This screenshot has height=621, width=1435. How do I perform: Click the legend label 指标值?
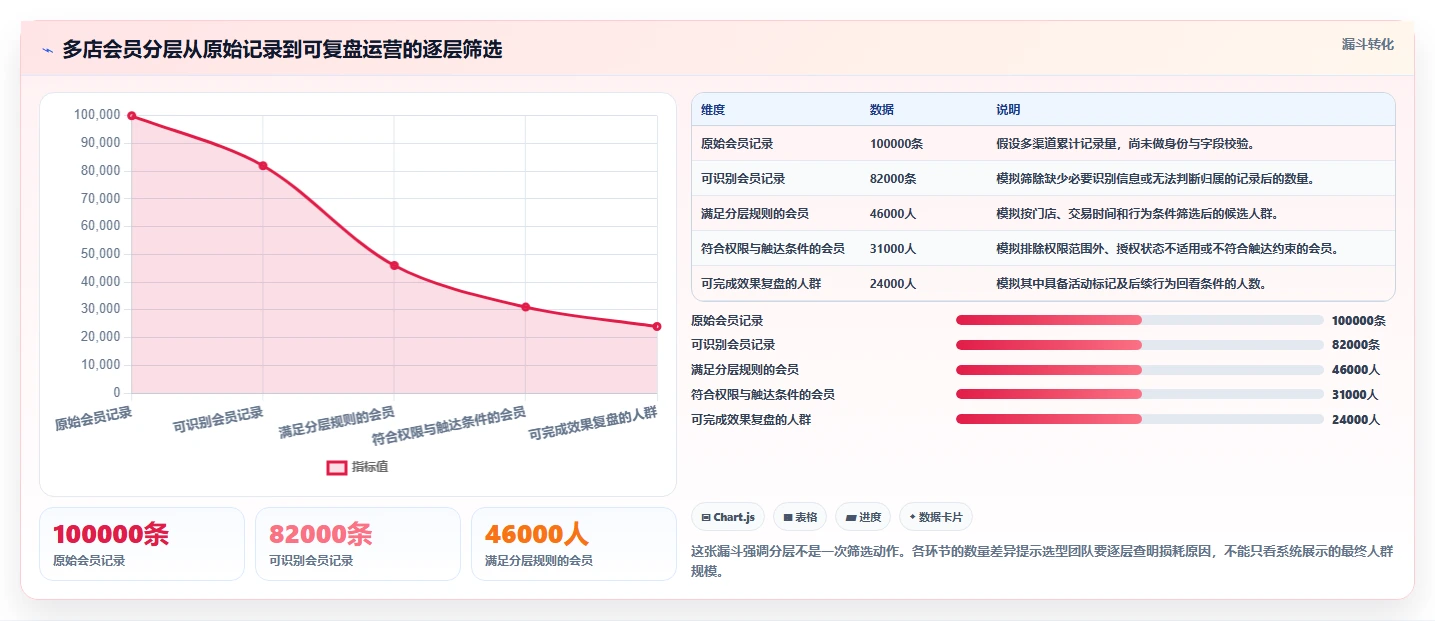tap(370, 467)
